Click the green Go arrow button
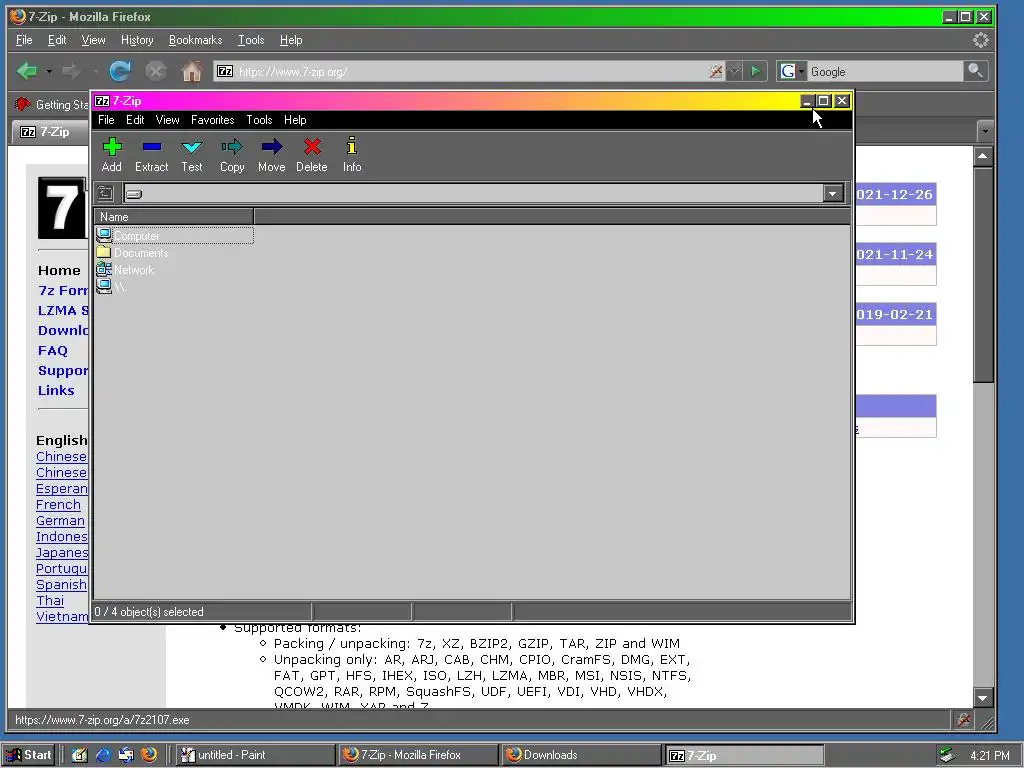1024x768 pixels. [756, 71]
